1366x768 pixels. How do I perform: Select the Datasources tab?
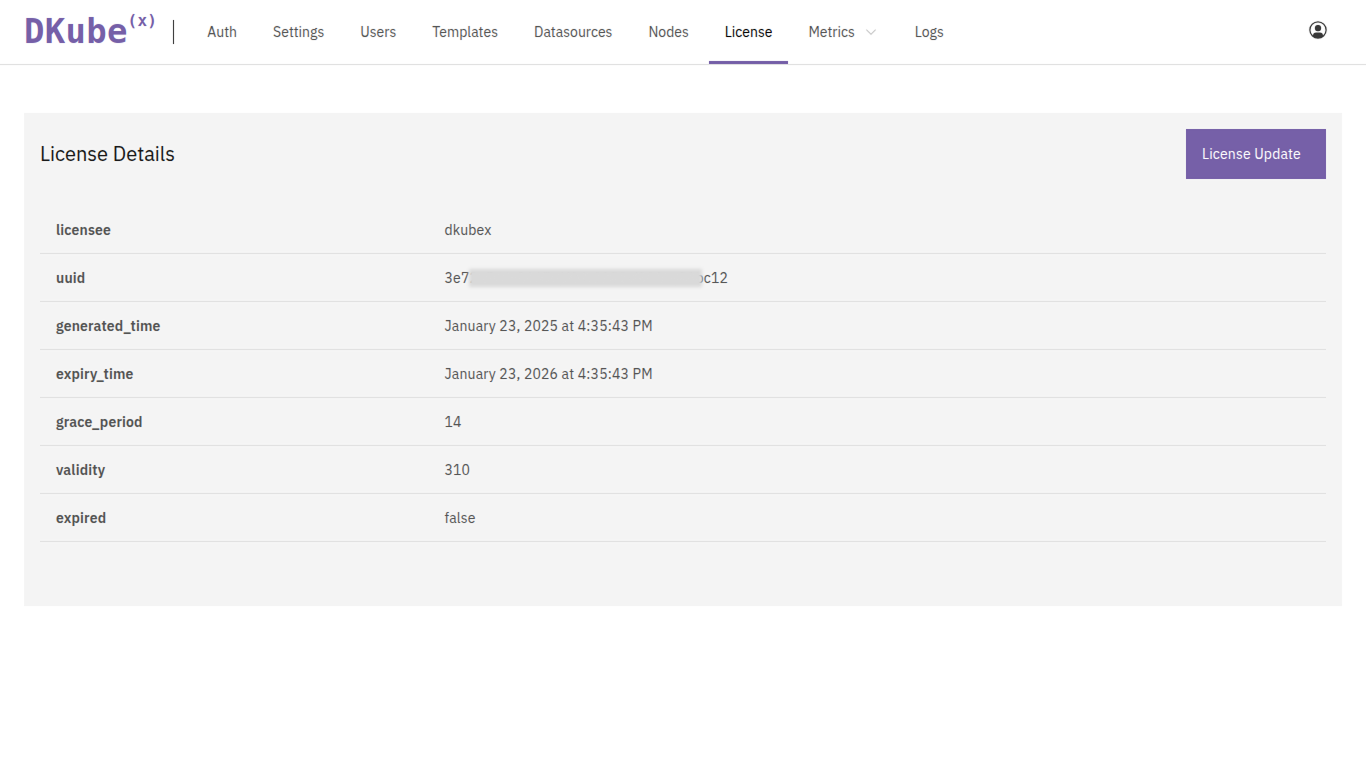click(573, 32)
